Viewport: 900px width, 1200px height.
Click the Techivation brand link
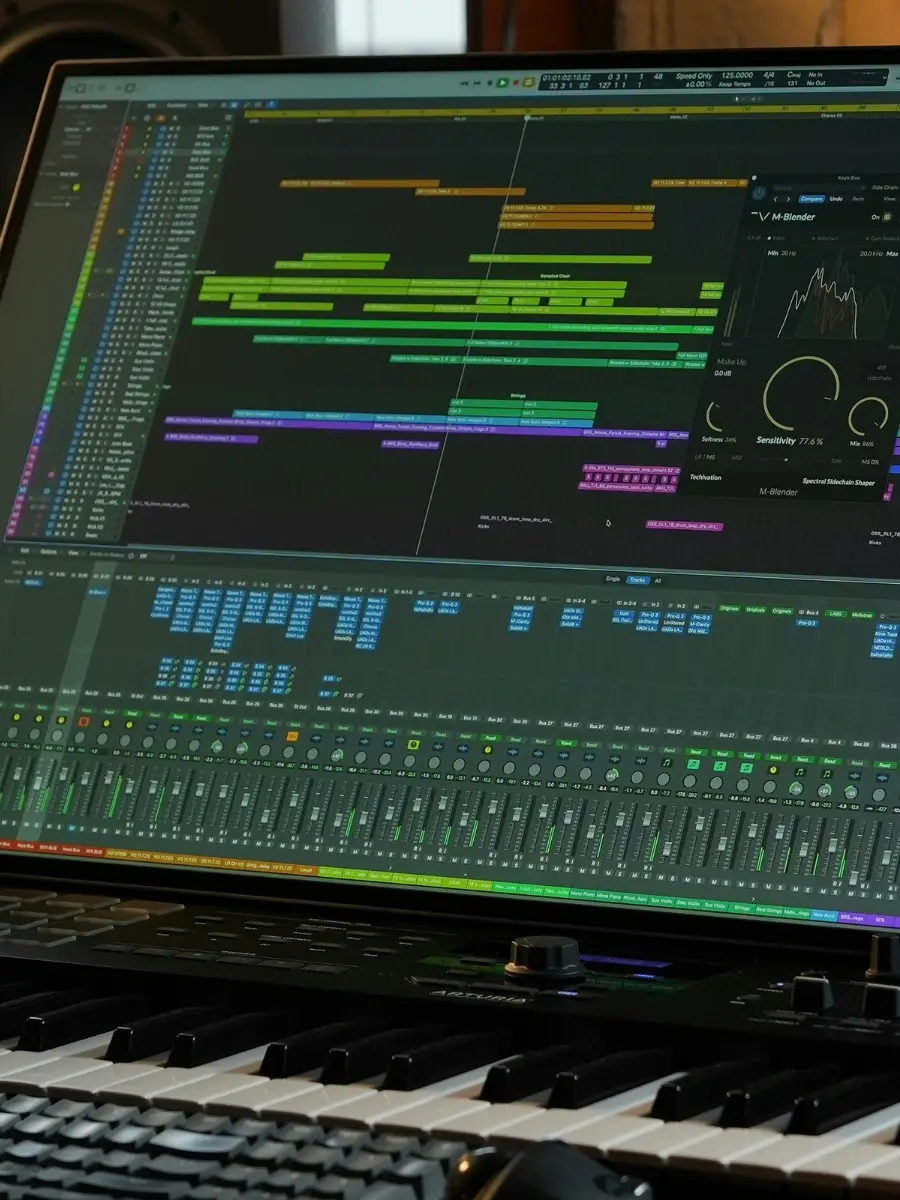(x=706, y=477)
